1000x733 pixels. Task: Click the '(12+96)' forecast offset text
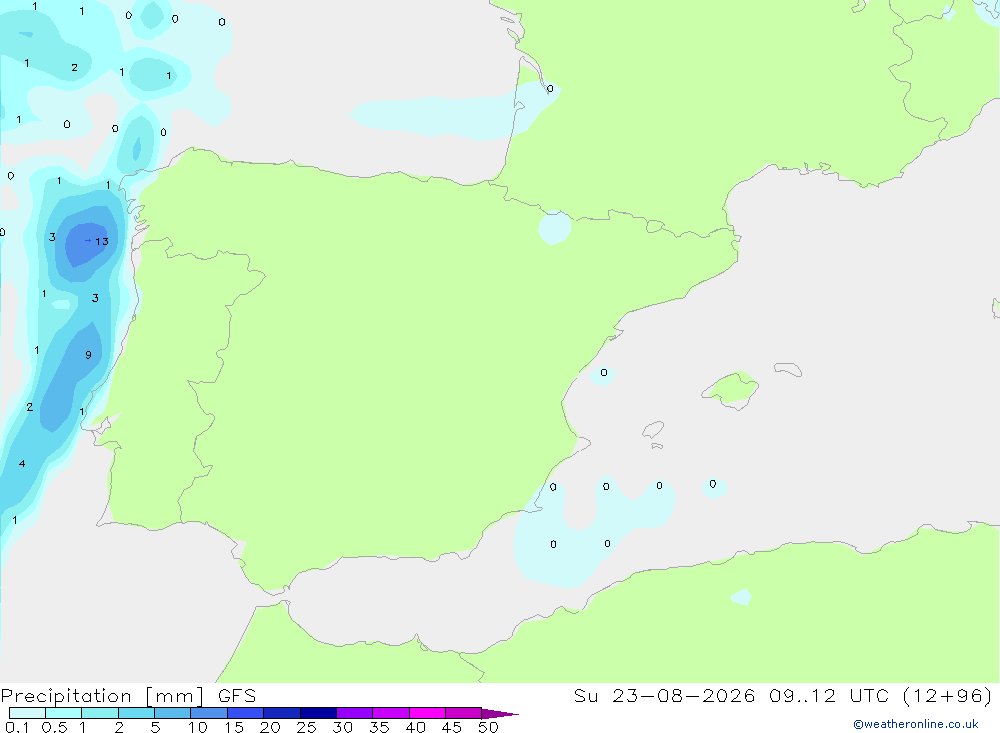click(948, 696)
